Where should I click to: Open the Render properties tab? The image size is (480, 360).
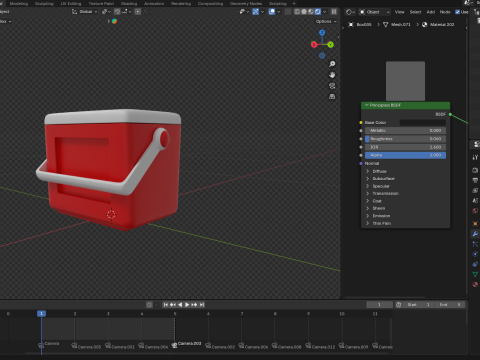(475, 170)
